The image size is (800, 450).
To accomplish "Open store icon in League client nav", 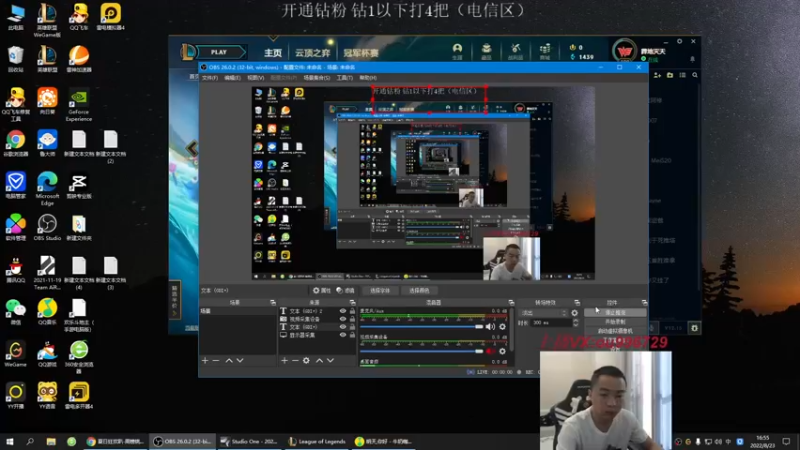I will tap(545, 50).
